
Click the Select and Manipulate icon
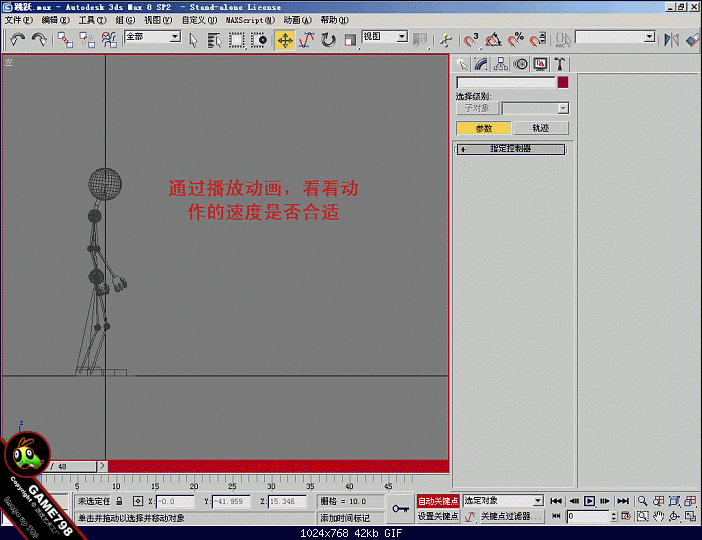point(446,40)
